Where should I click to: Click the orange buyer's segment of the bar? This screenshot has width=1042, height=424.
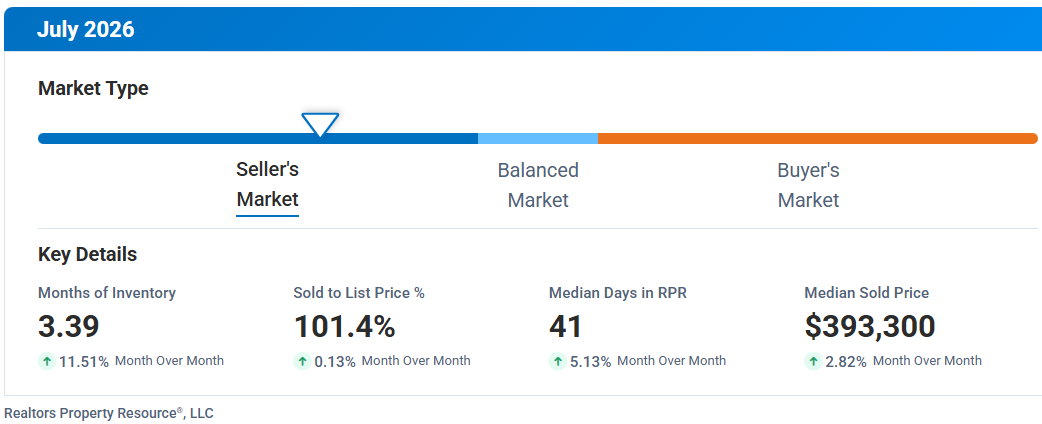pyautogui.click(x=817, y=138)
